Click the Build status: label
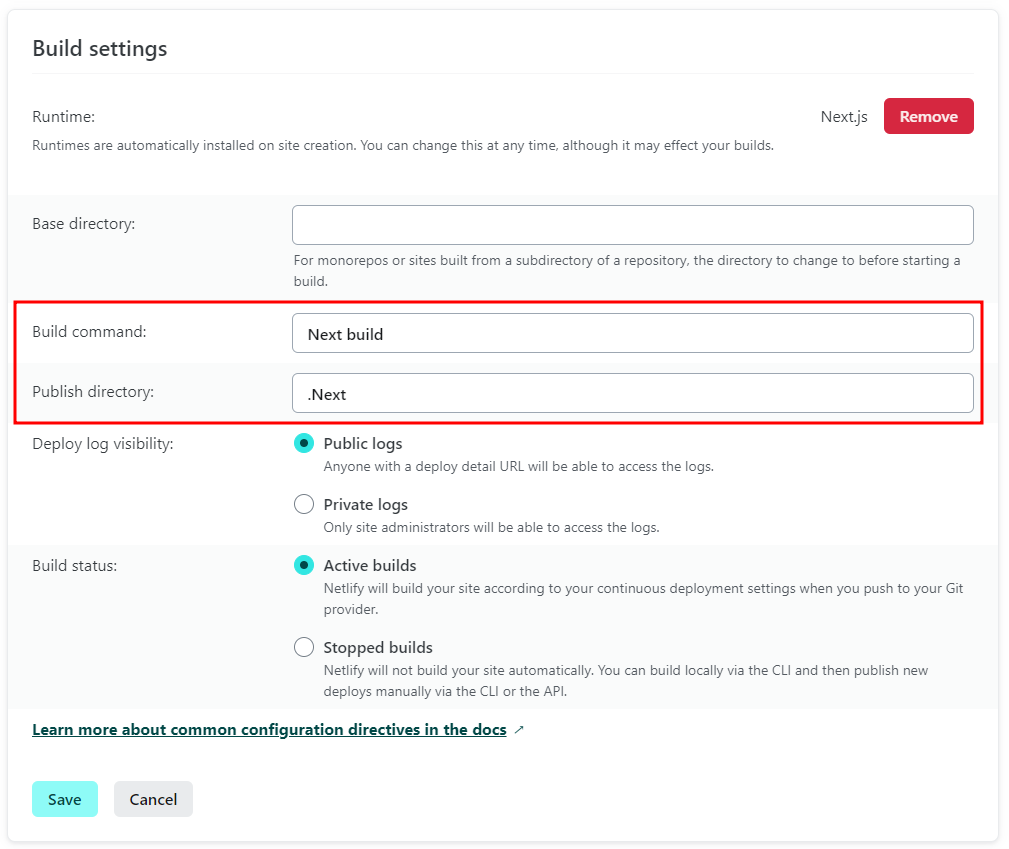Screen dimensions: 1009x849 click(75, 566)
